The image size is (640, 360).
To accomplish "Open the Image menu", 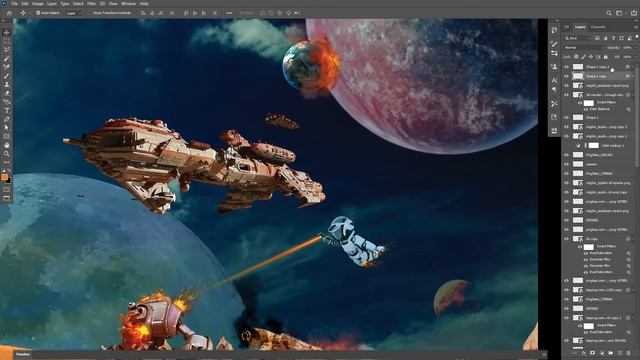I will pyautogui.click(x=38, y=4).
